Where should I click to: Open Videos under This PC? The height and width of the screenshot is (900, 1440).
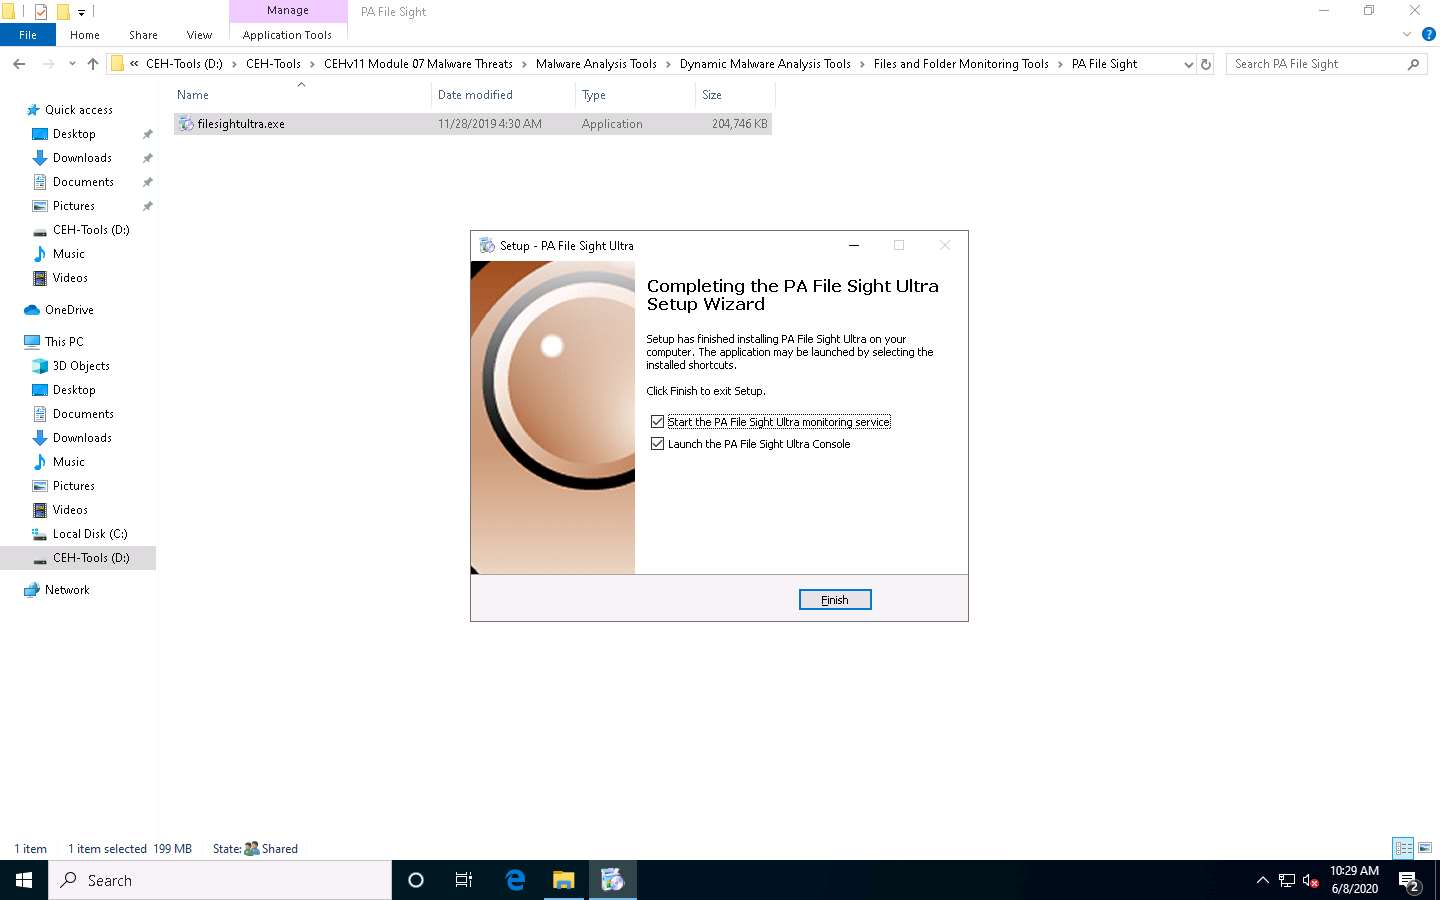pos(70,510)
